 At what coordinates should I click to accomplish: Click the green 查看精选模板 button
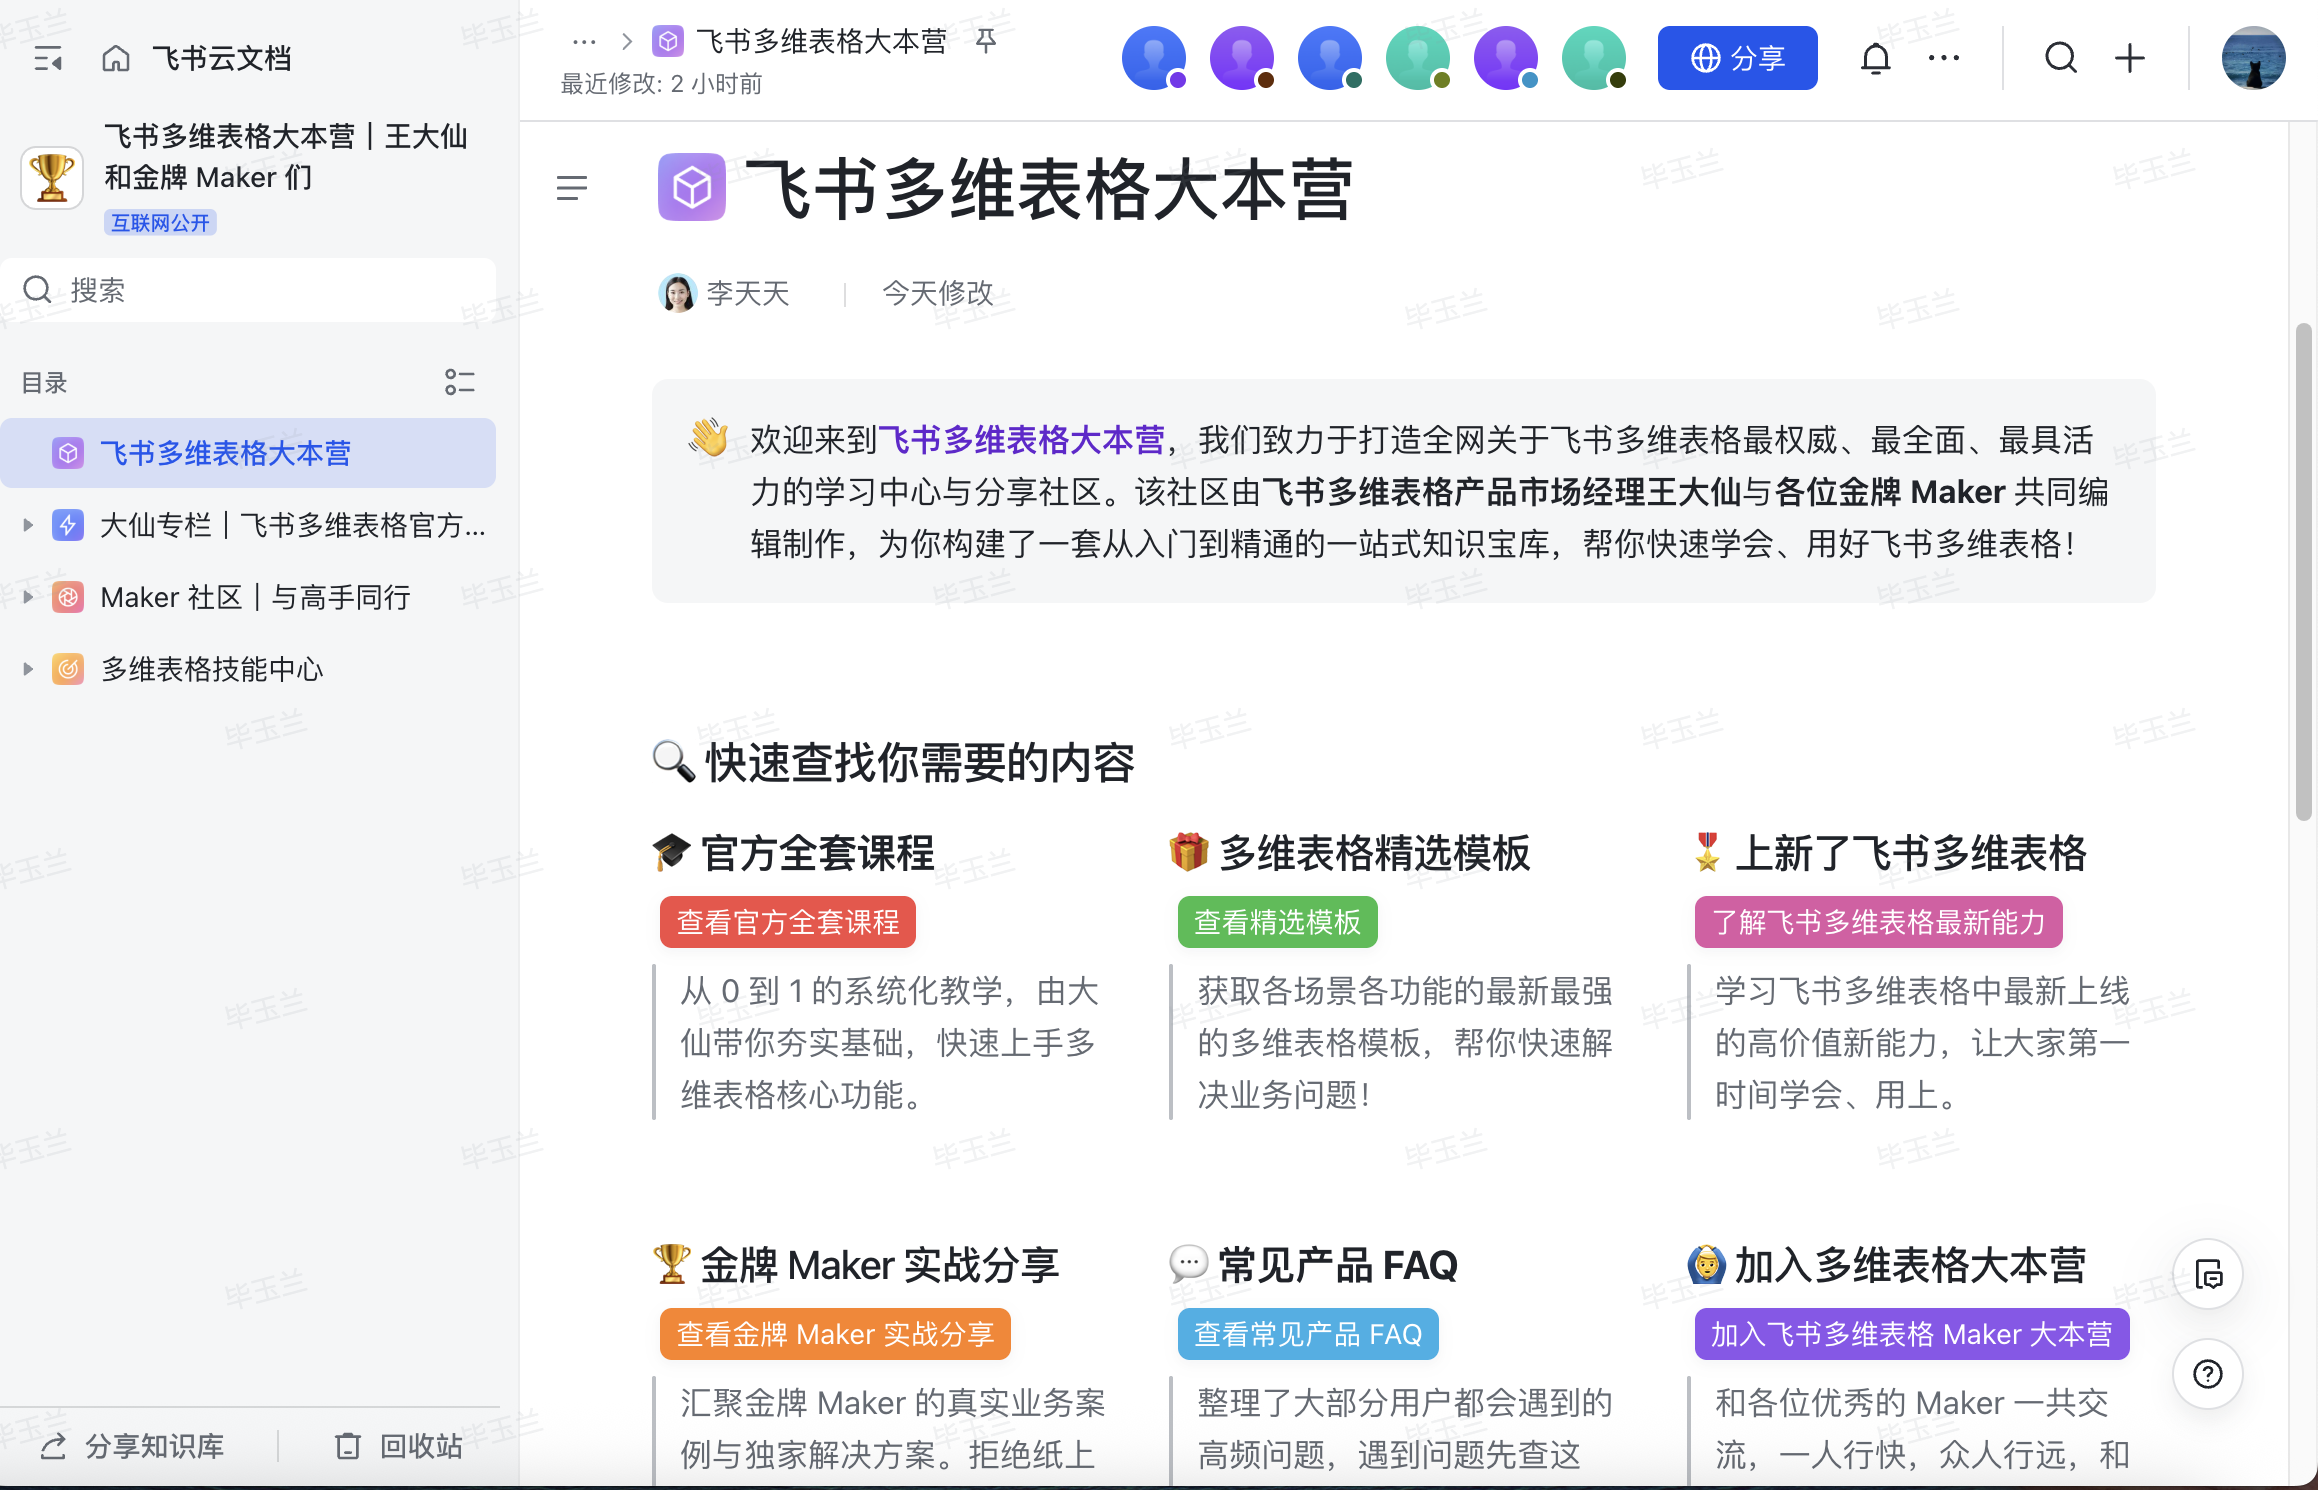pos(1277,922)
